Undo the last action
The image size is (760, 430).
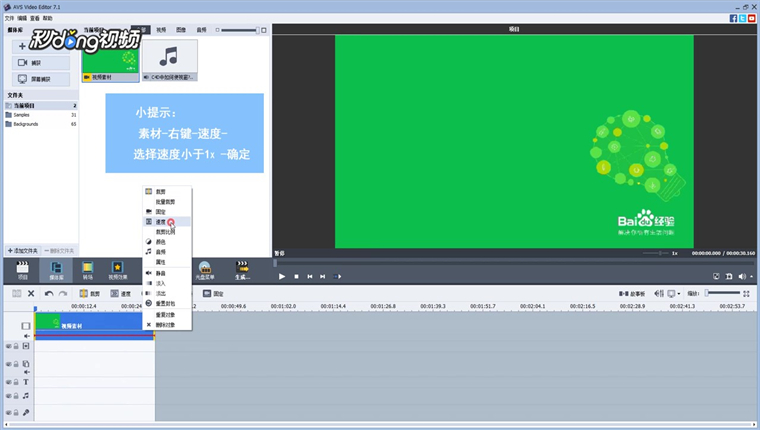(49, 293)
